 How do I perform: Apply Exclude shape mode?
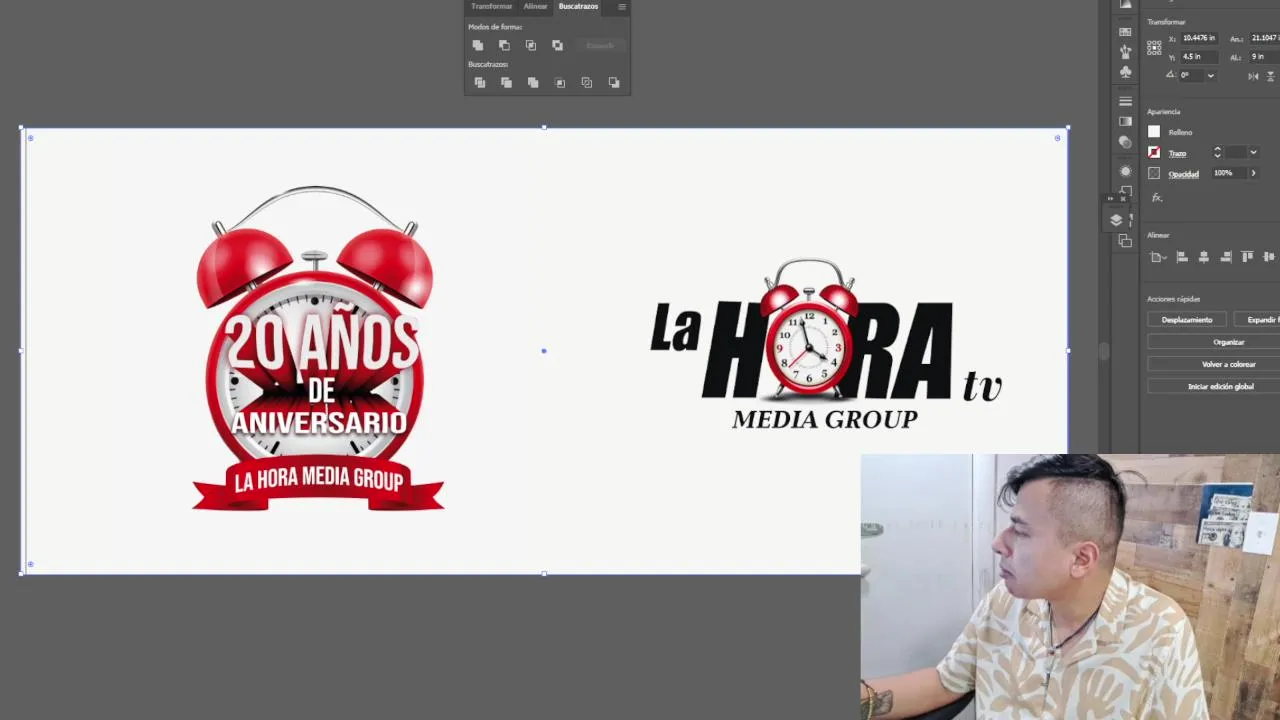(x=557, y=45)
